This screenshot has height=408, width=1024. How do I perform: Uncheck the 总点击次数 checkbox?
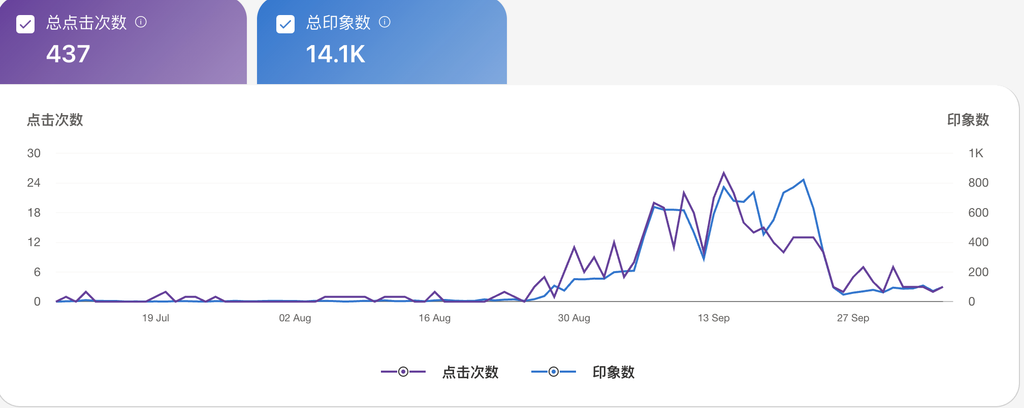25,24
